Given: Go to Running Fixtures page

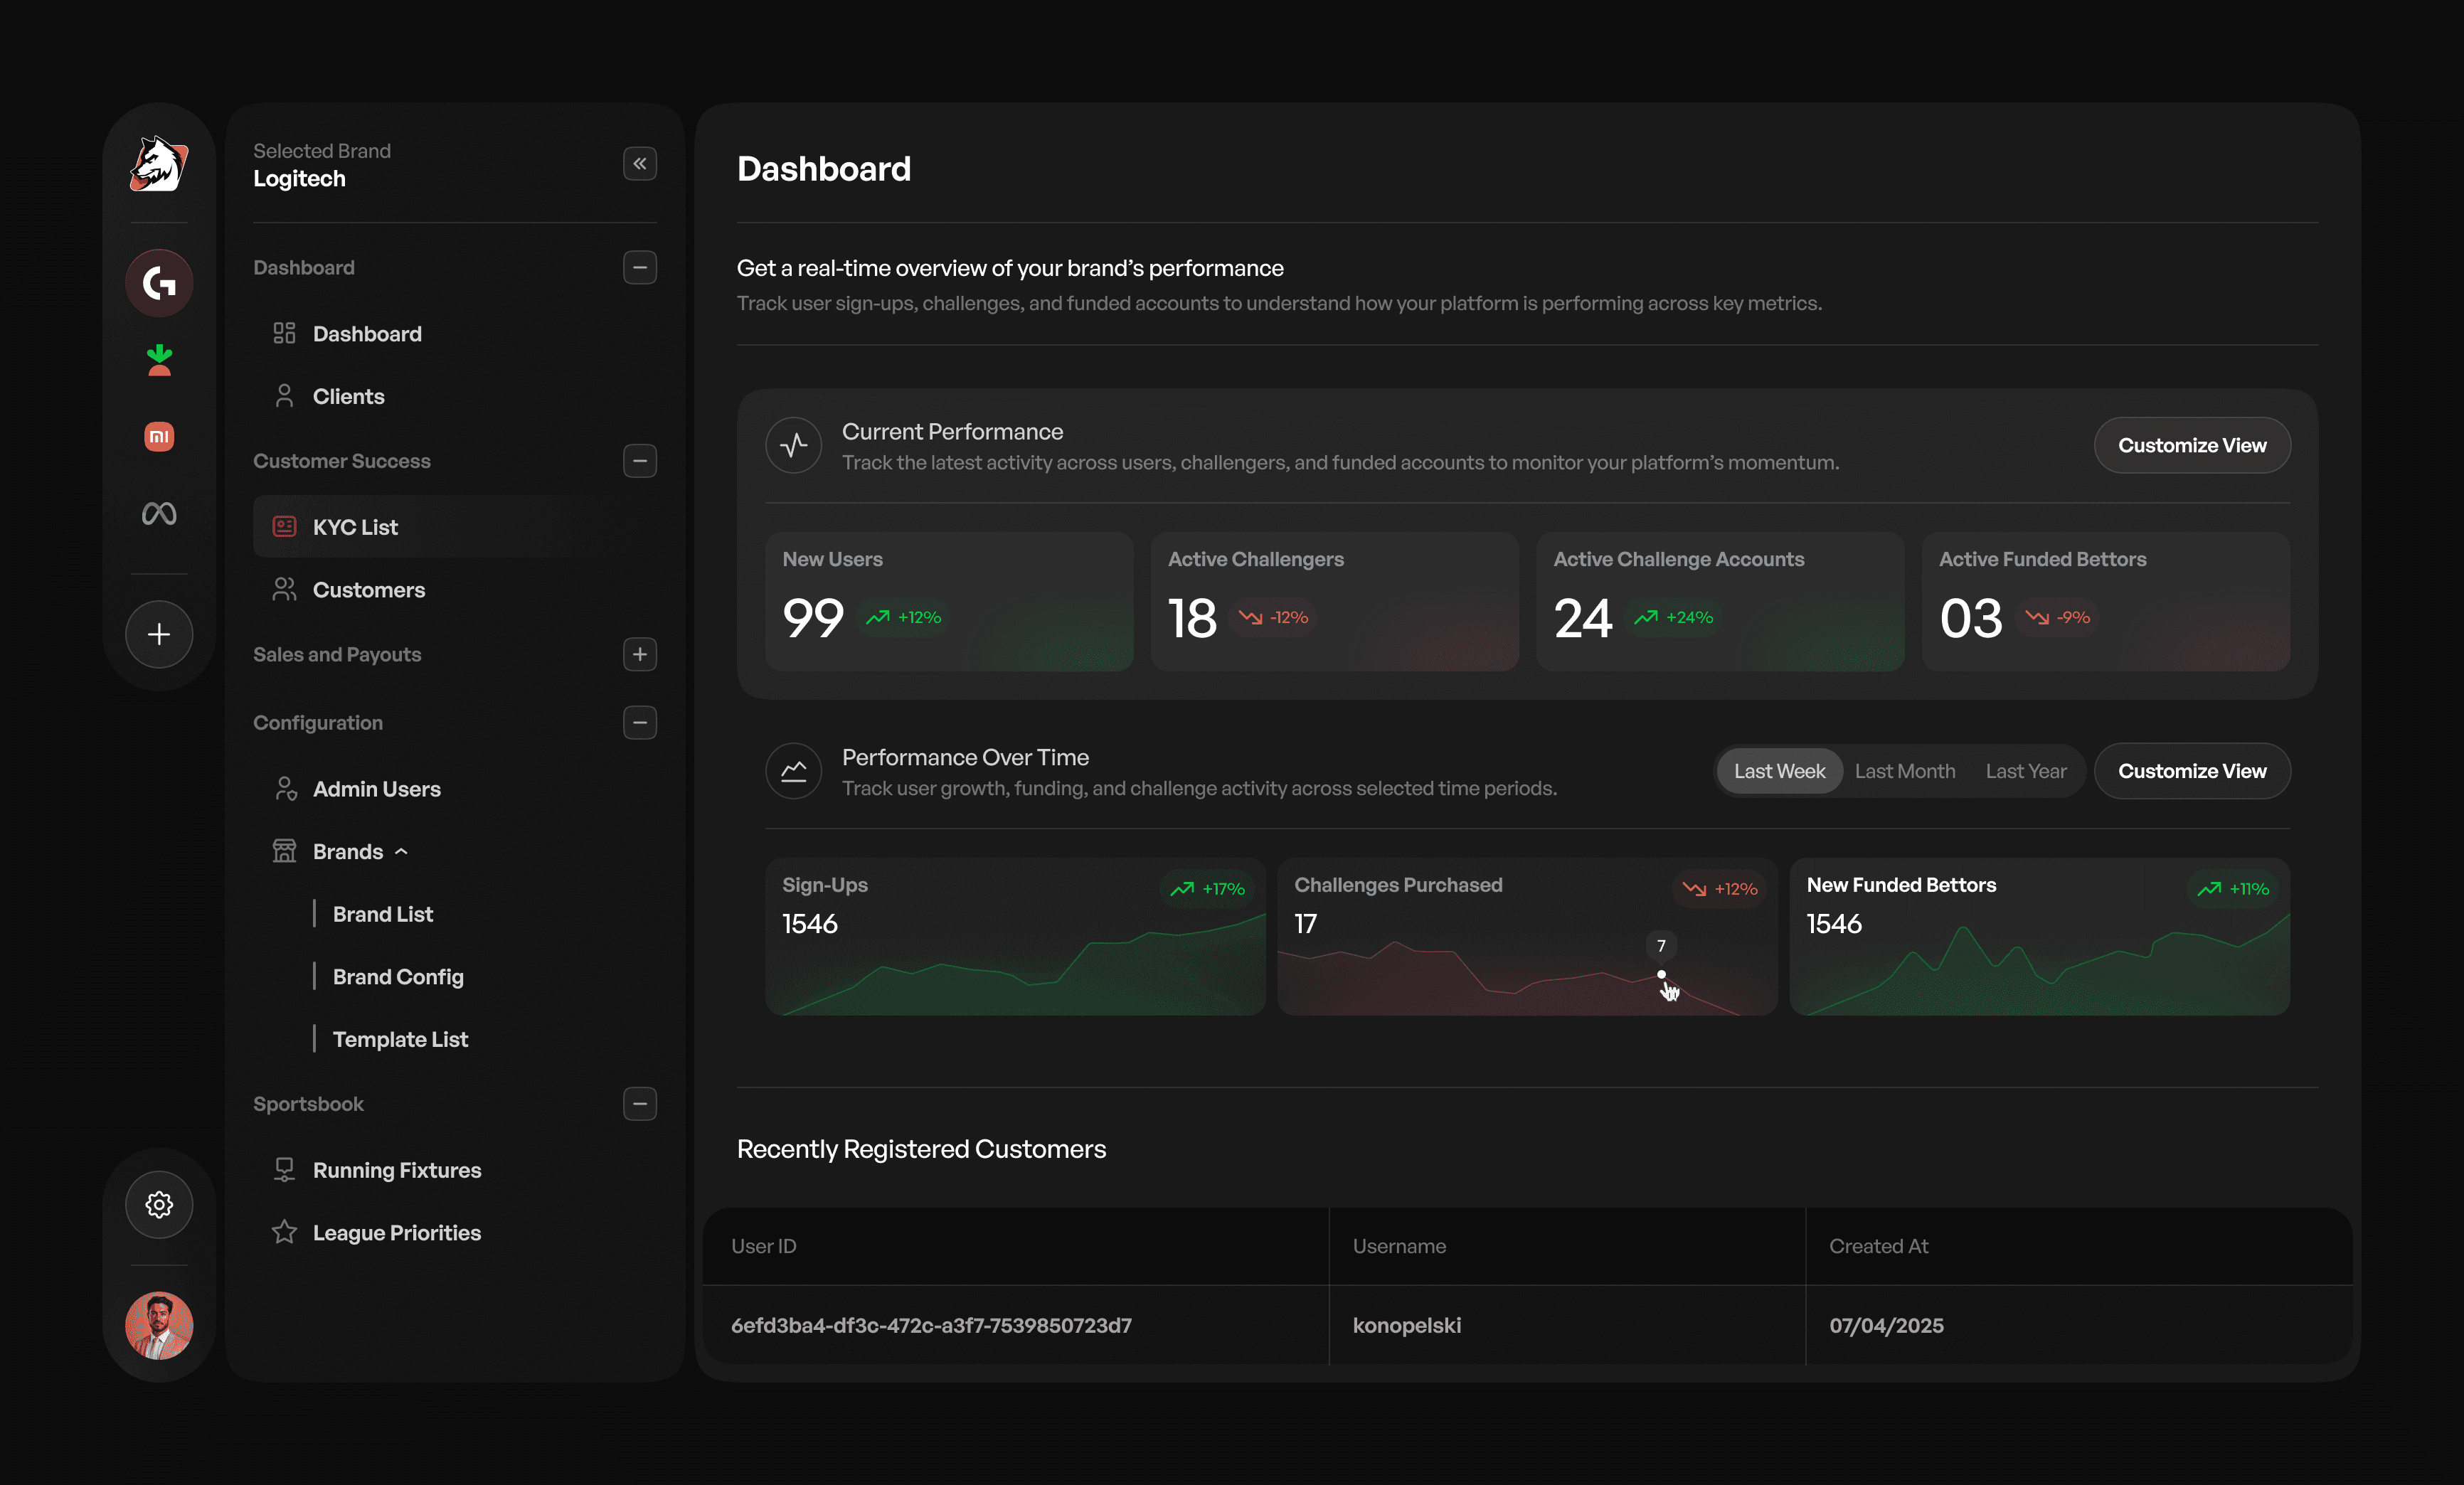Looking at the screenshot, I should [396, 1170].
